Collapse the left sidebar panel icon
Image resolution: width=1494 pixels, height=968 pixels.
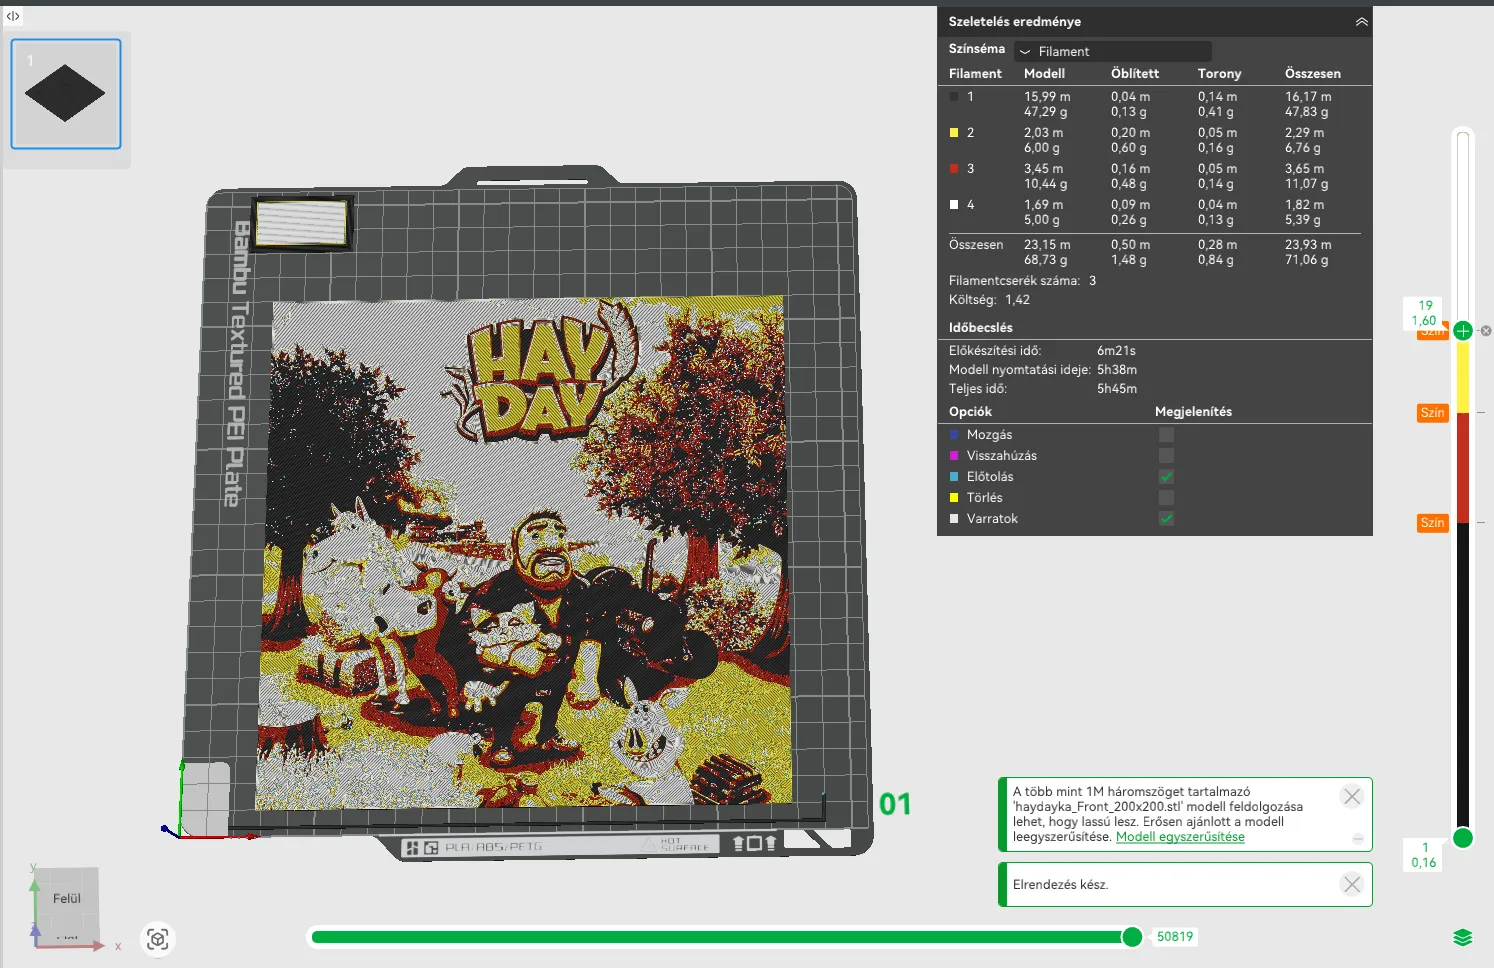click(13, 16)
